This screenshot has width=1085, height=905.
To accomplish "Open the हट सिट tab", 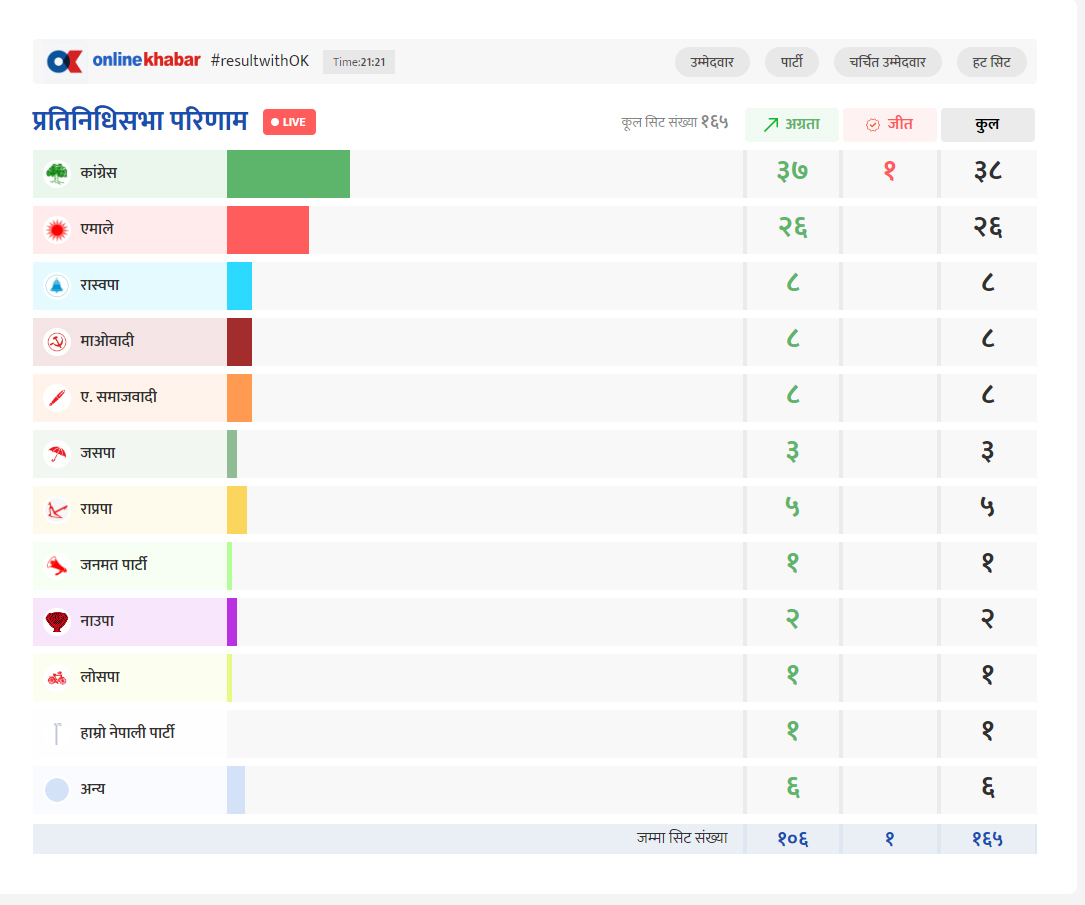I will [992, 62].
